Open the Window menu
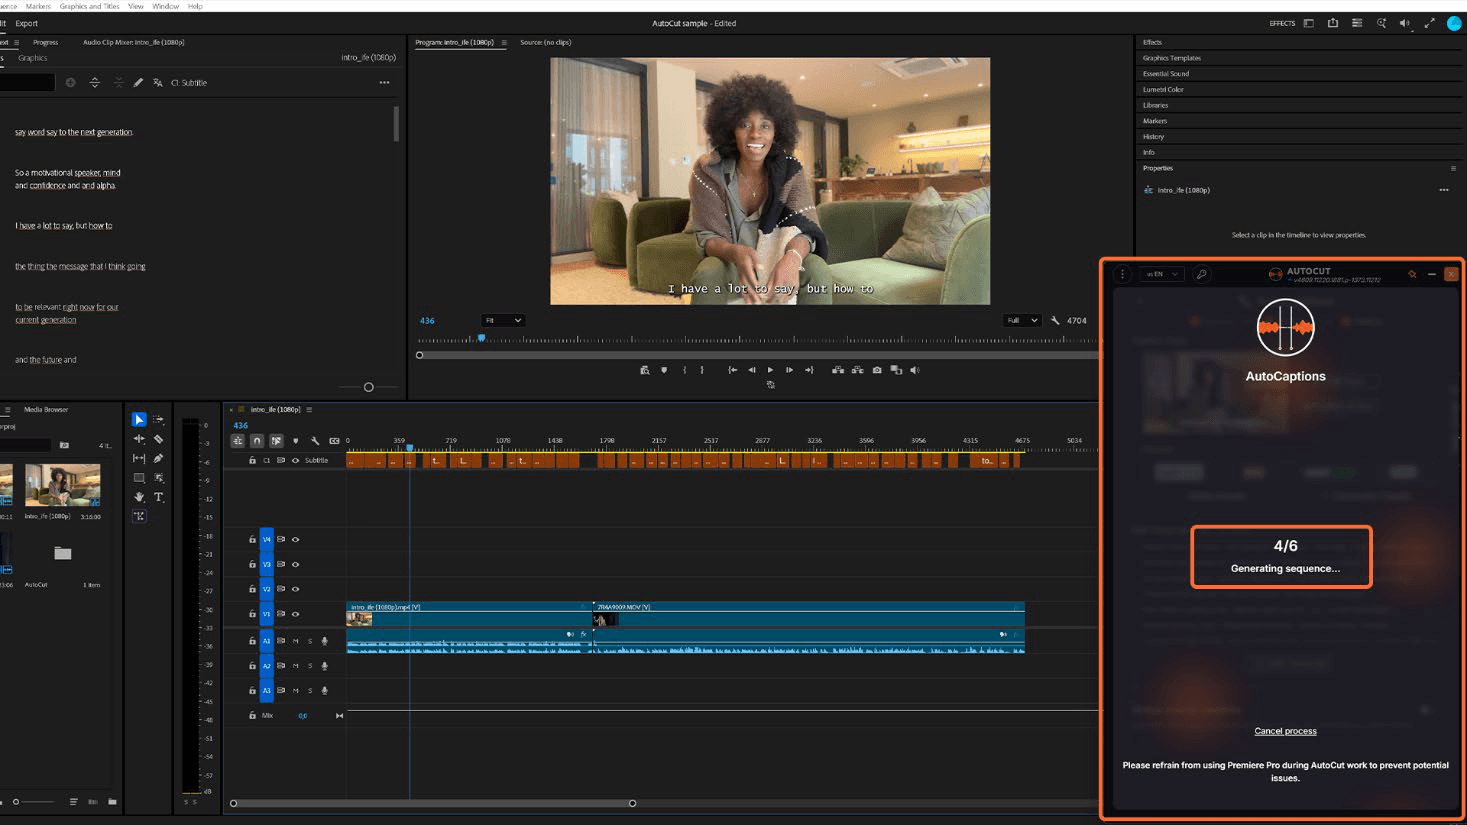Viewport: 1467px width, 825px height. 165,6
